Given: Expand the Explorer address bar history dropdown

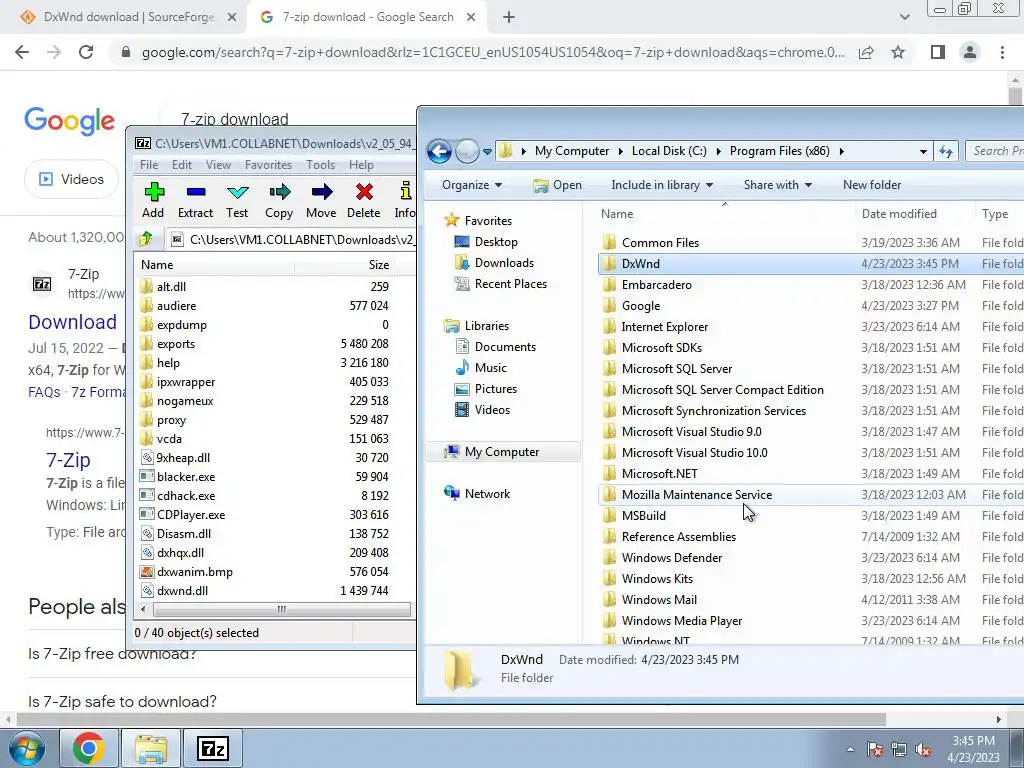Looking at the screenshot, I should pyautogui.click(x=923, y=152).
